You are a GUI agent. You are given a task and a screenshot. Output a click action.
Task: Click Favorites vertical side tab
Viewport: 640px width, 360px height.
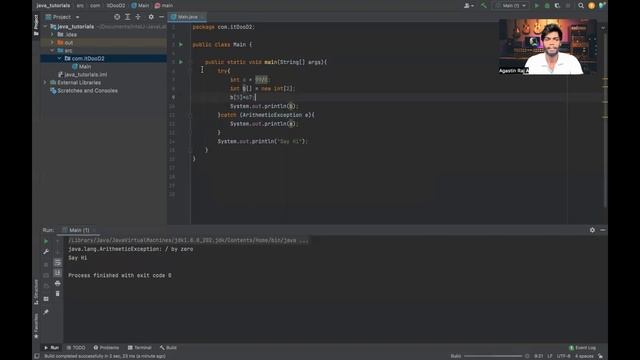point(36,326)
